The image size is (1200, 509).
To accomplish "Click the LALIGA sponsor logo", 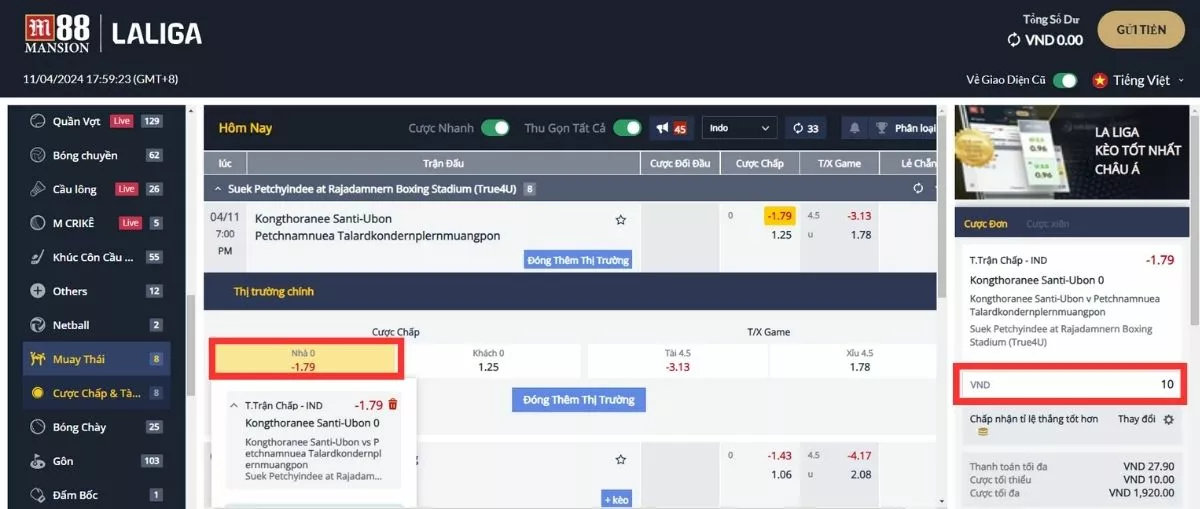I will [157, 33].
